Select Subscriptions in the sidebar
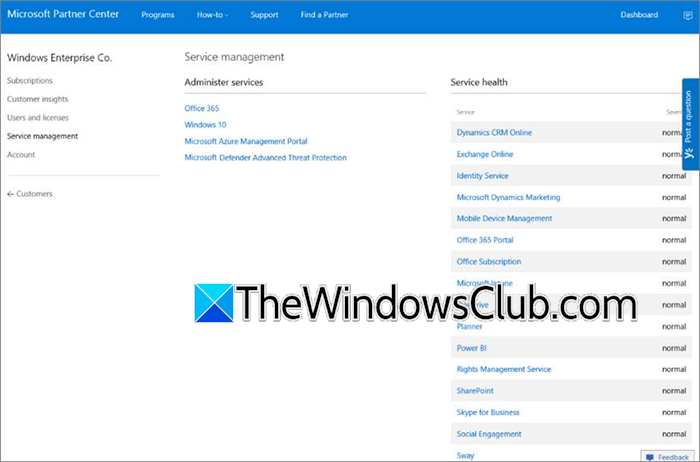This screenshot has width=700, height=462. 30,81
